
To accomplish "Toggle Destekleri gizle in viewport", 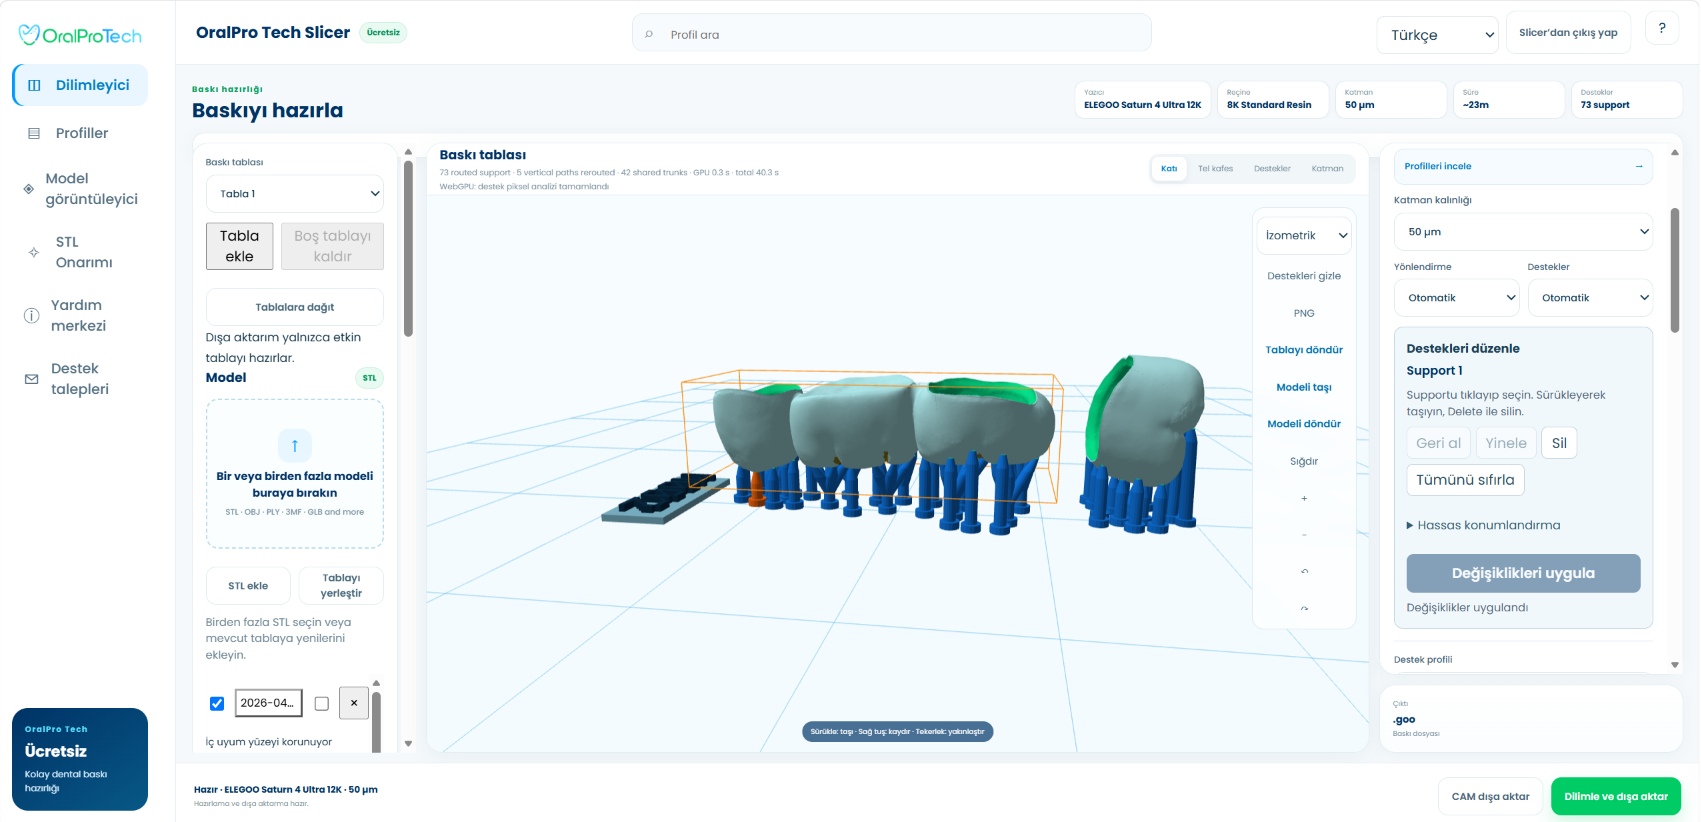I will pyautogui.click(x=1304, y=276).
